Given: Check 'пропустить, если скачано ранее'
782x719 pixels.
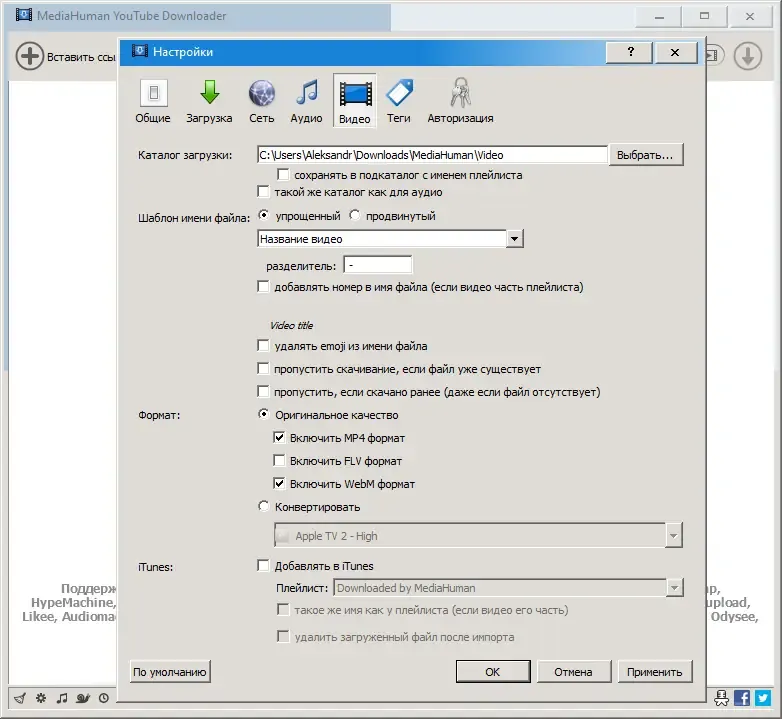Looking at the screenshot, I should (263, 392).
